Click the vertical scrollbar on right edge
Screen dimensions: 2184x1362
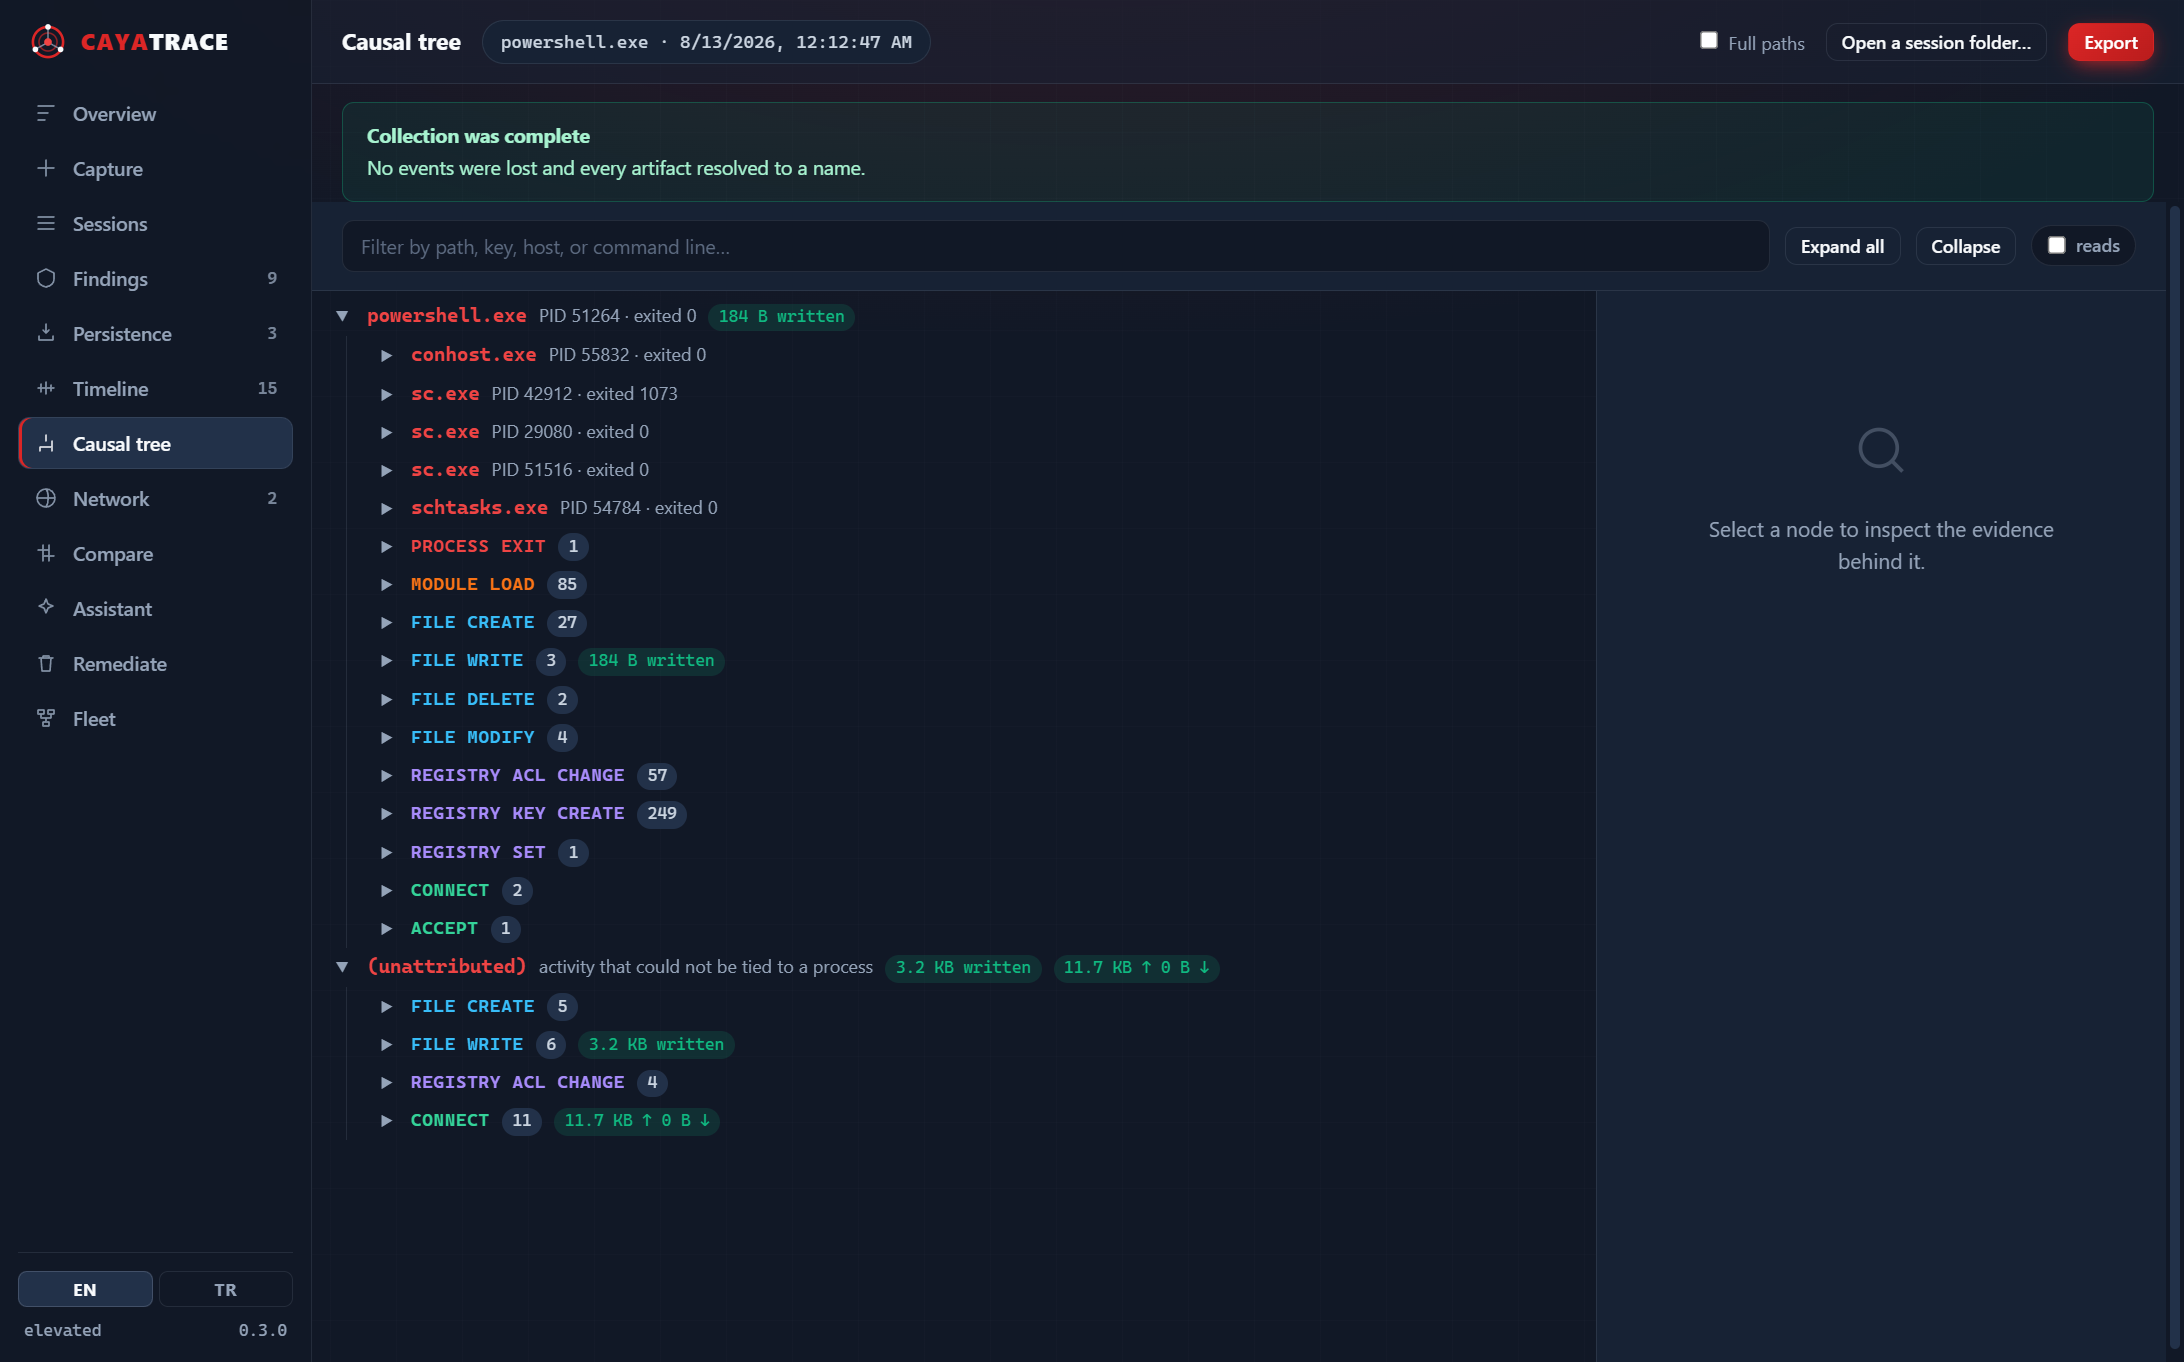click(2173, 775)
